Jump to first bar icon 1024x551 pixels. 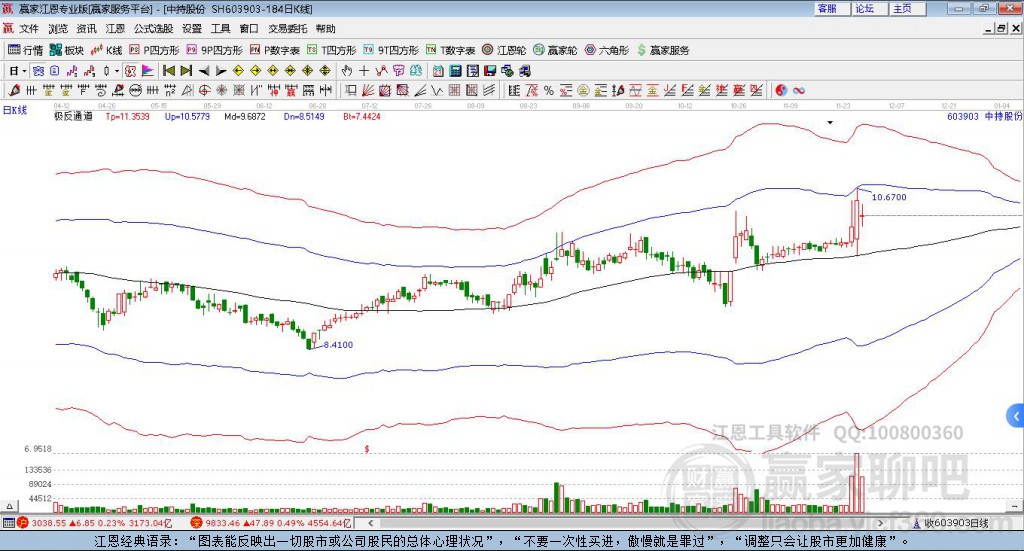point(169,71)
